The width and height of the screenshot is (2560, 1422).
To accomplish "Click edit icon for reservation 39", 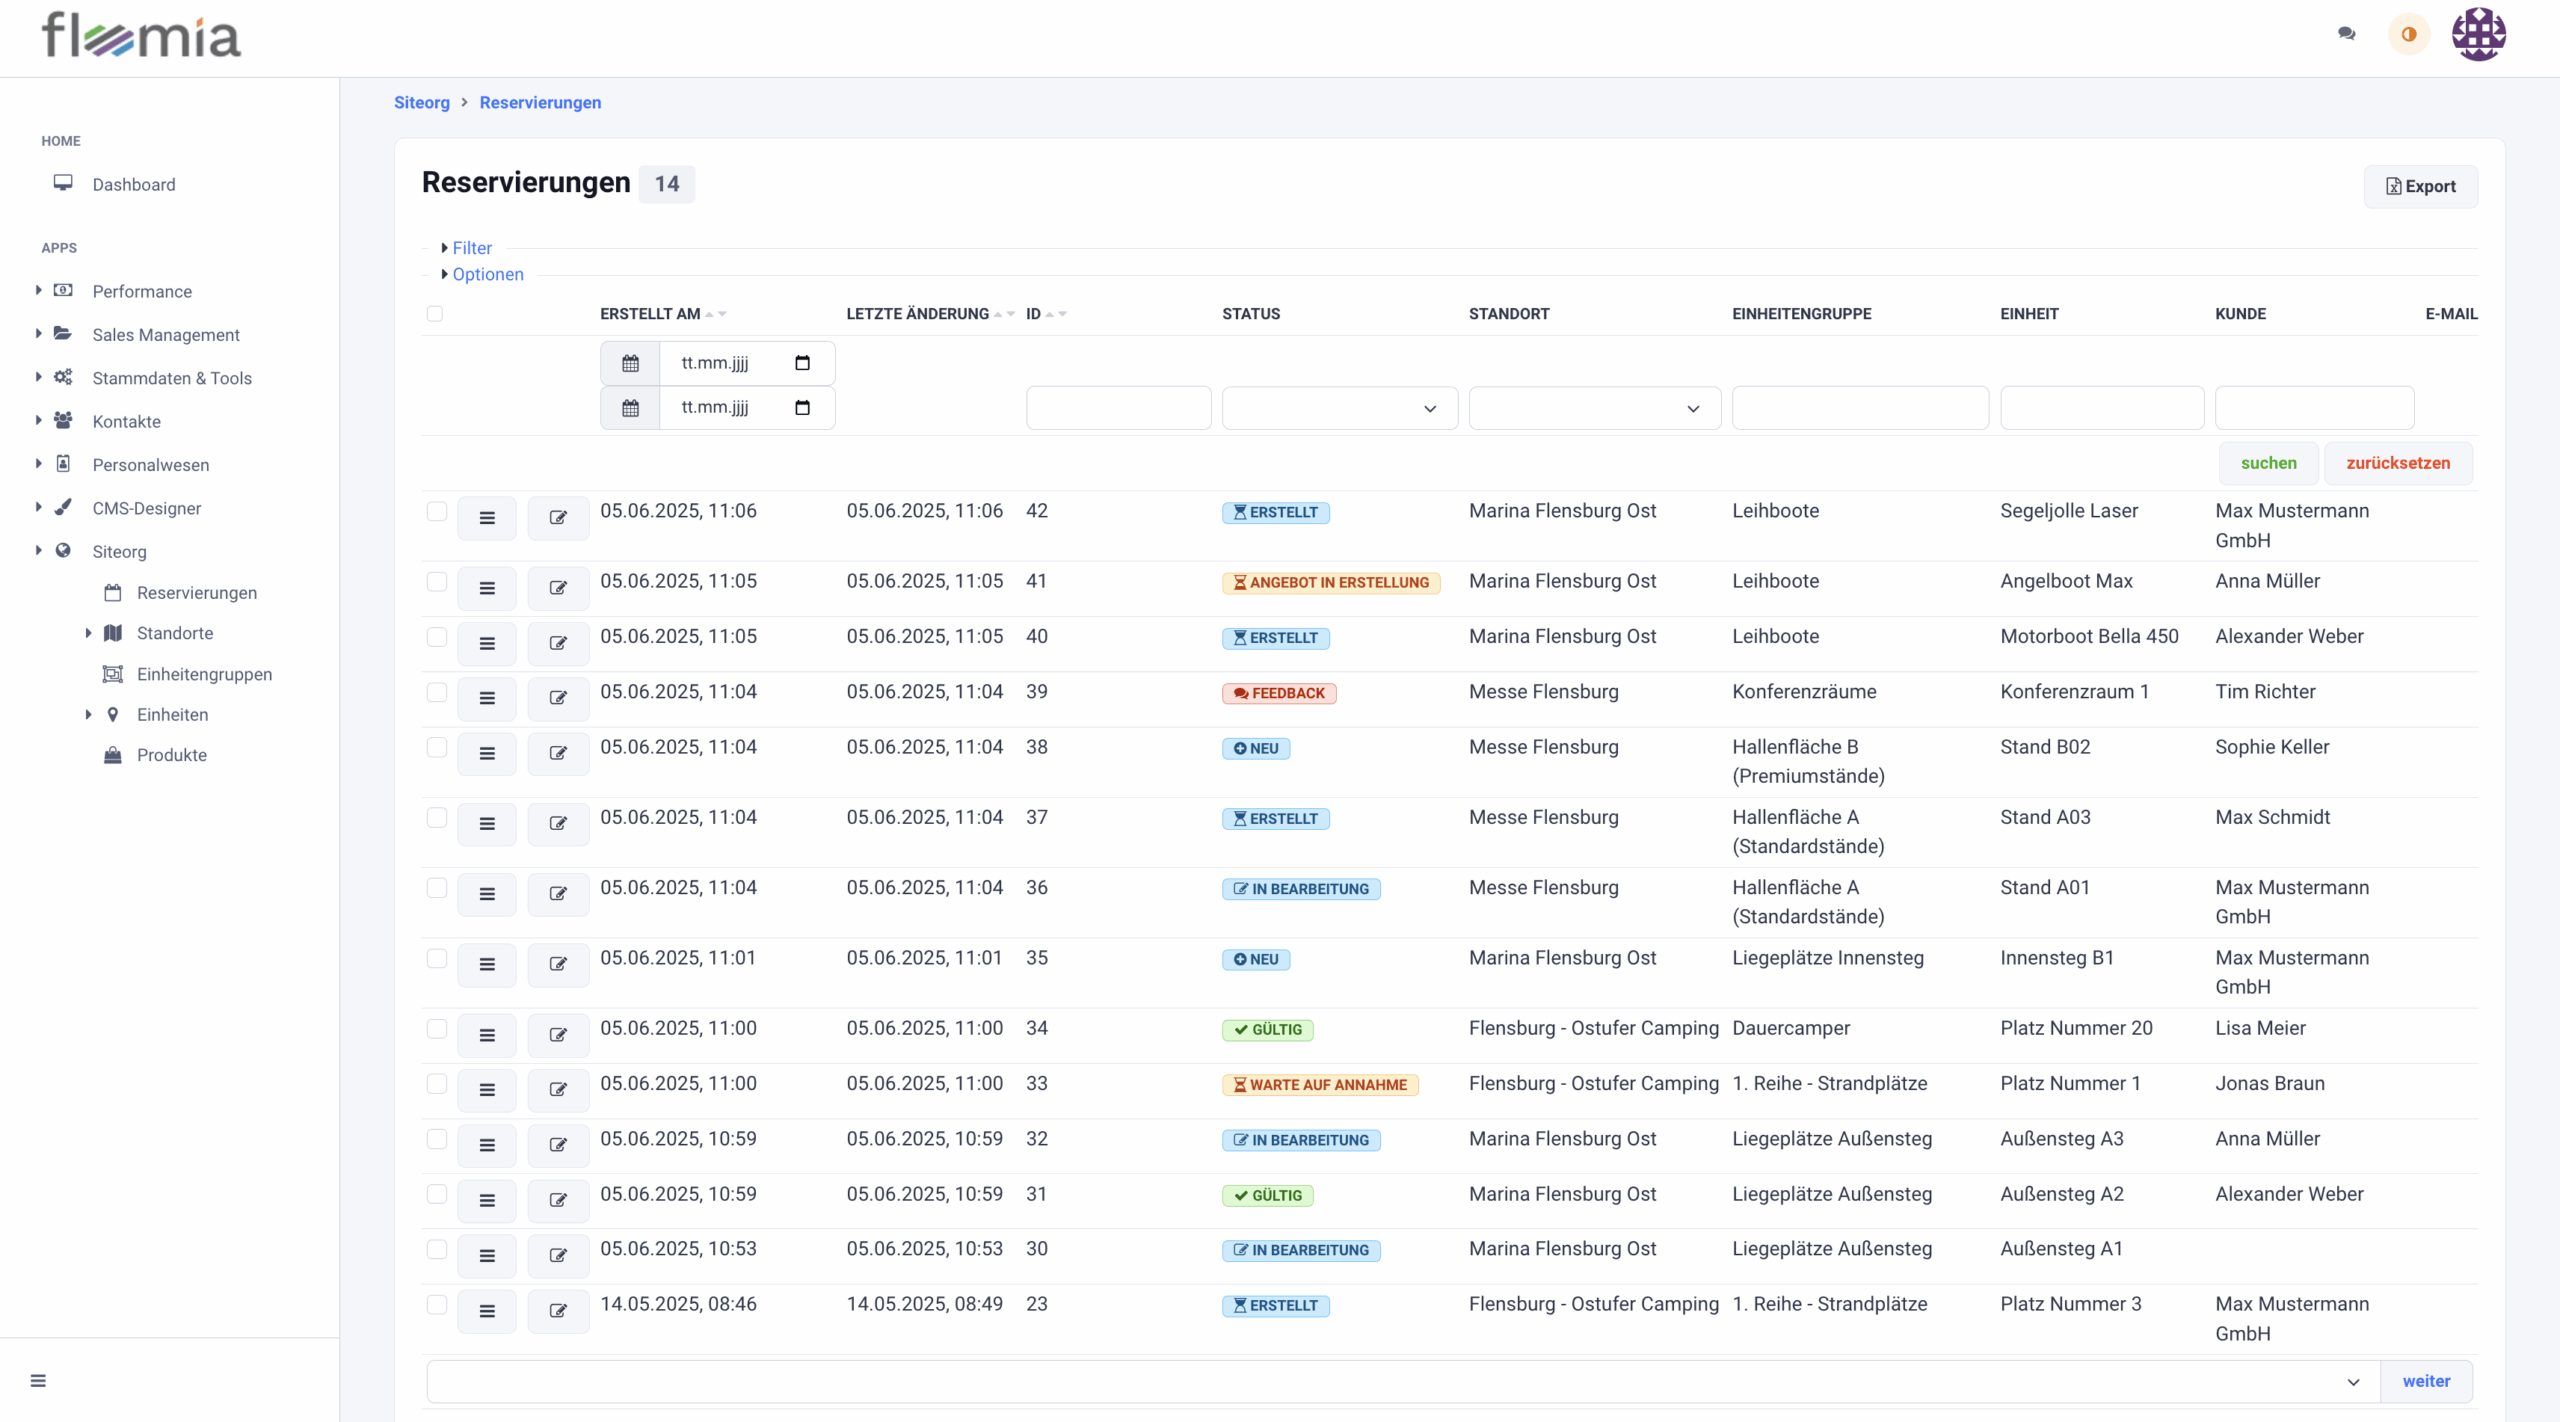I will pyautogui.click(x=558, y=698).
